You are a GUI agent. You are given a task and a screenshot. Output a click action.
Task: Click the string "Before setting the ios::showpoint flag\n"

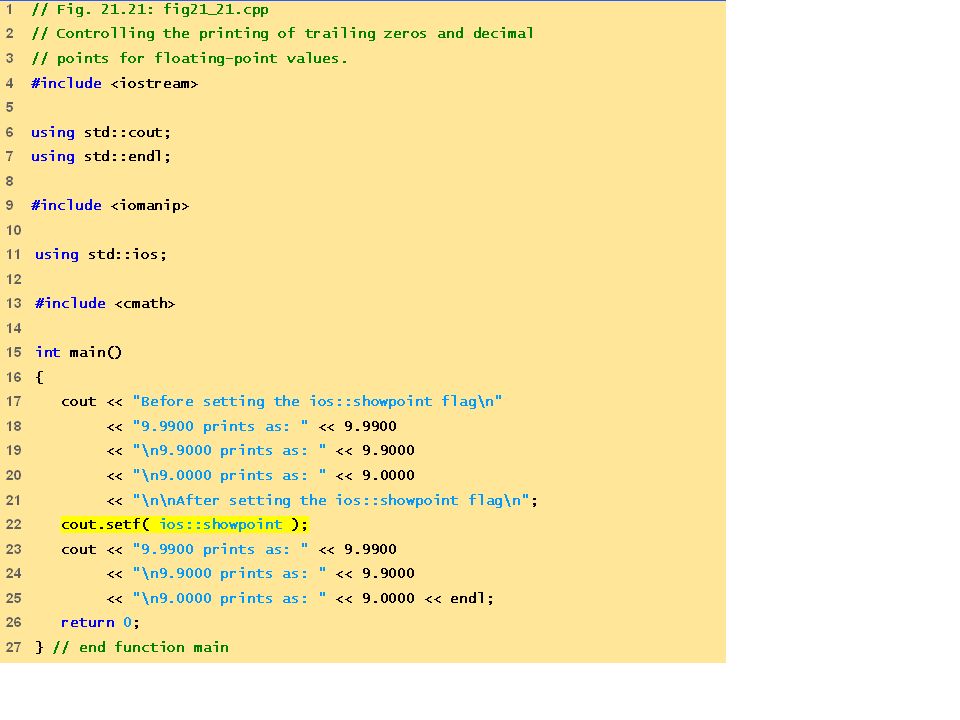tap(317, 402)
